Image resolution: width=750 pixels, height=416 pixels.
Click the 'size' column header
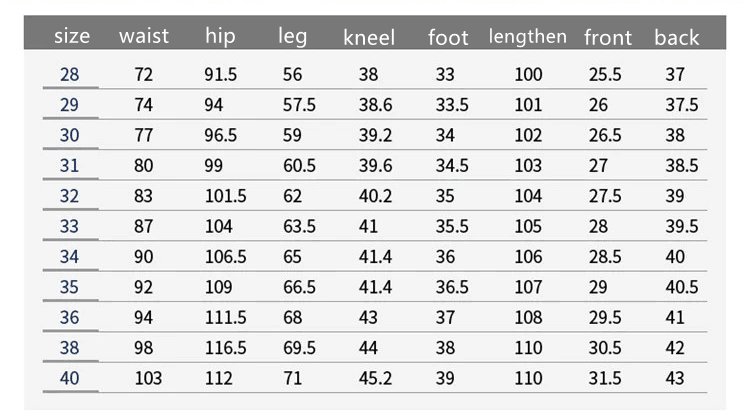(x=72, y=36)
